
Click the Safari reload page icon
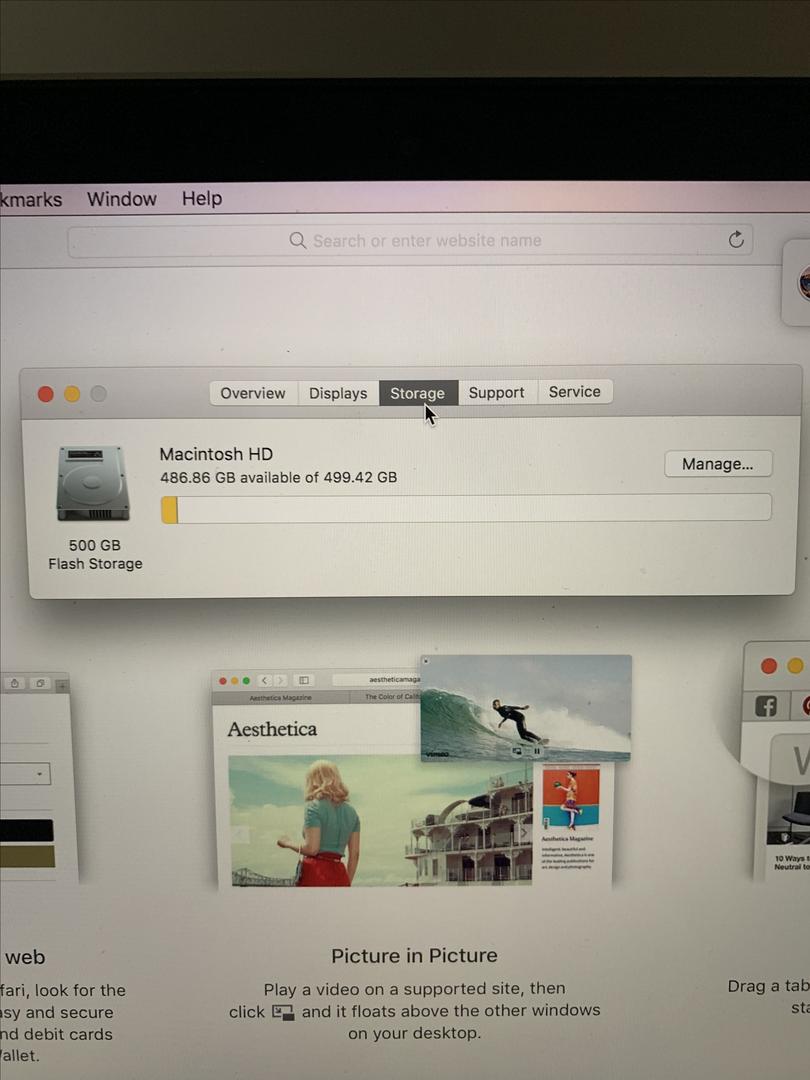[736, 240]
